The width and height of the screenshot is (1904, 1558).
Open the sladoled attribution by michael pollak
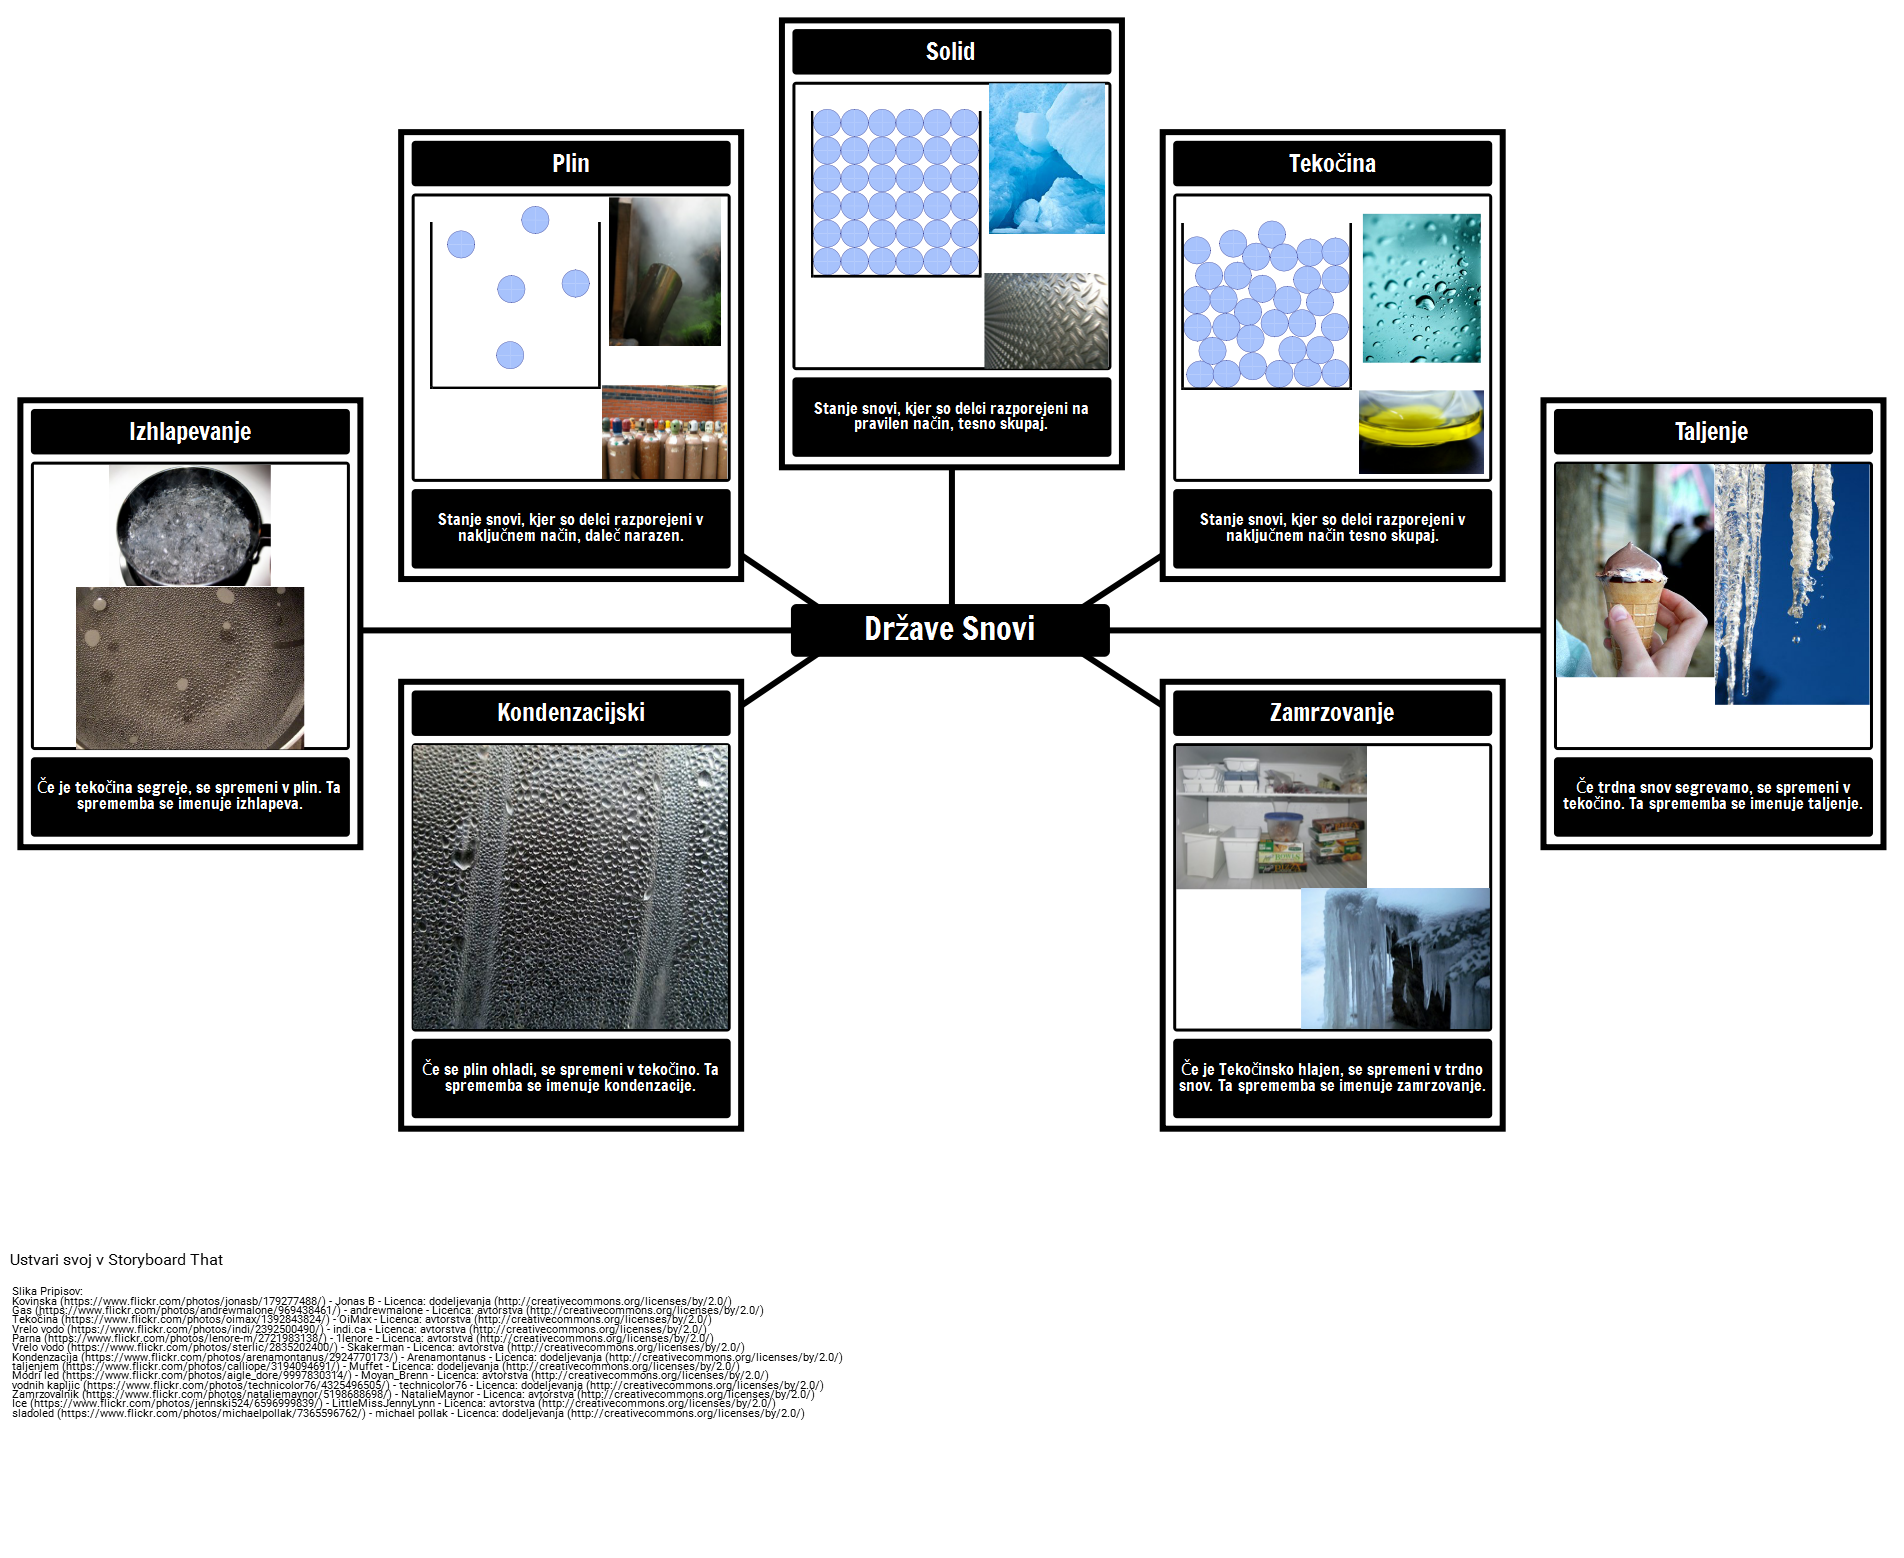pyautogui.click(x=408, y=1413)
